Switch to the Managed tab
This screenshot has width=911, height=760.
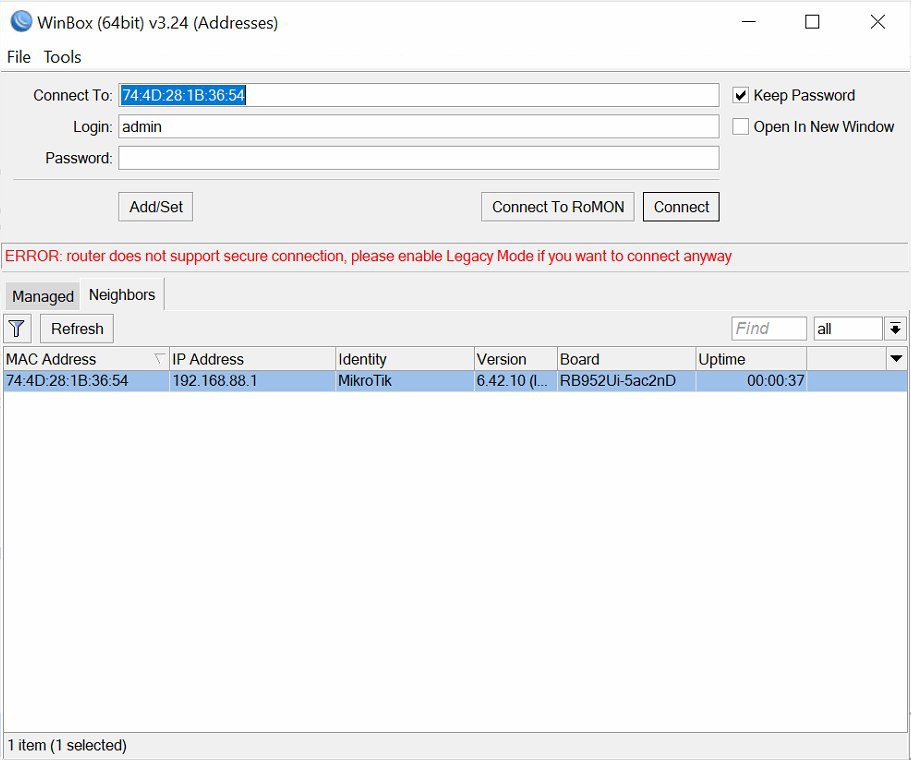[43, 296]
